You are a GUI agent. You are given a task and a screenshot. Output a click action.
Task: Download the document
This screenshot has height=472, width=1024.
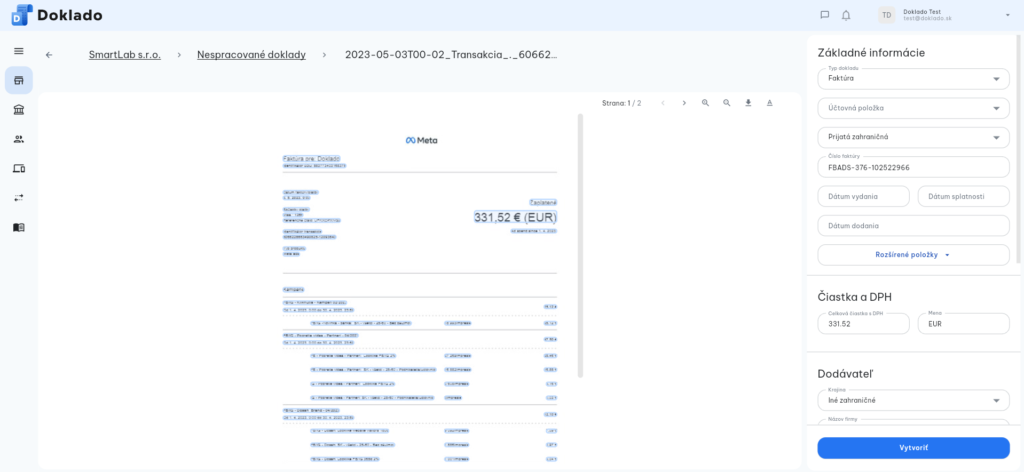click(748, 103)
